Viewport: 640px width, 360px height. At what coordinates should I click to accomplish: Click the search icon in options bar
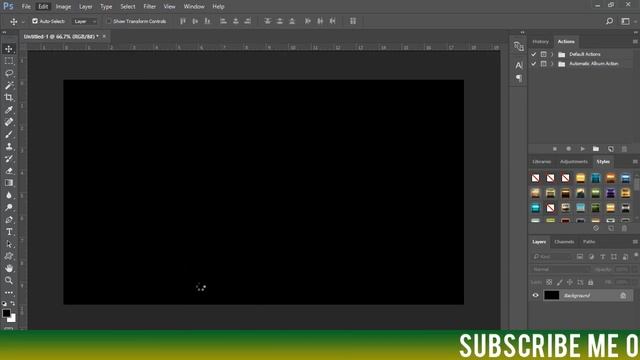[609, 21]
